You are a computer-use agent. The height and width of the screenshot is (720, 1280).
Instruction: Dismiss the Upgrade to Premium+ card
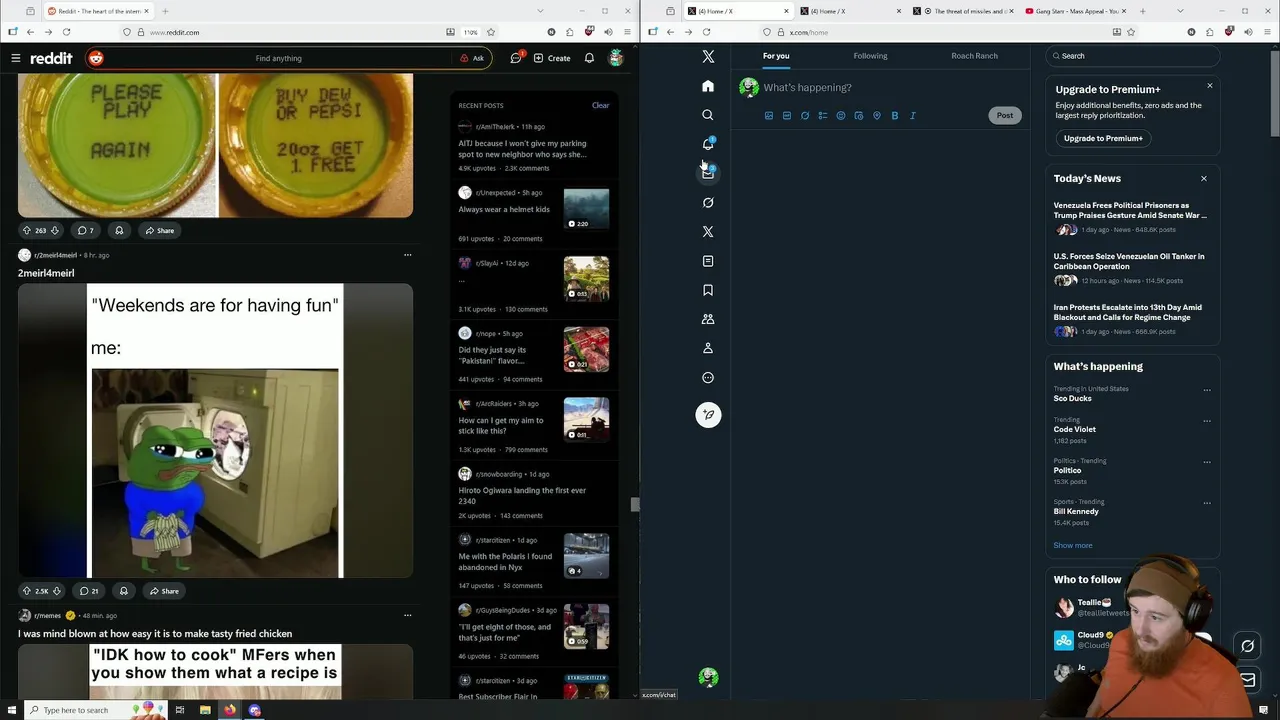pyautogui.click(x=1209, y=86)
